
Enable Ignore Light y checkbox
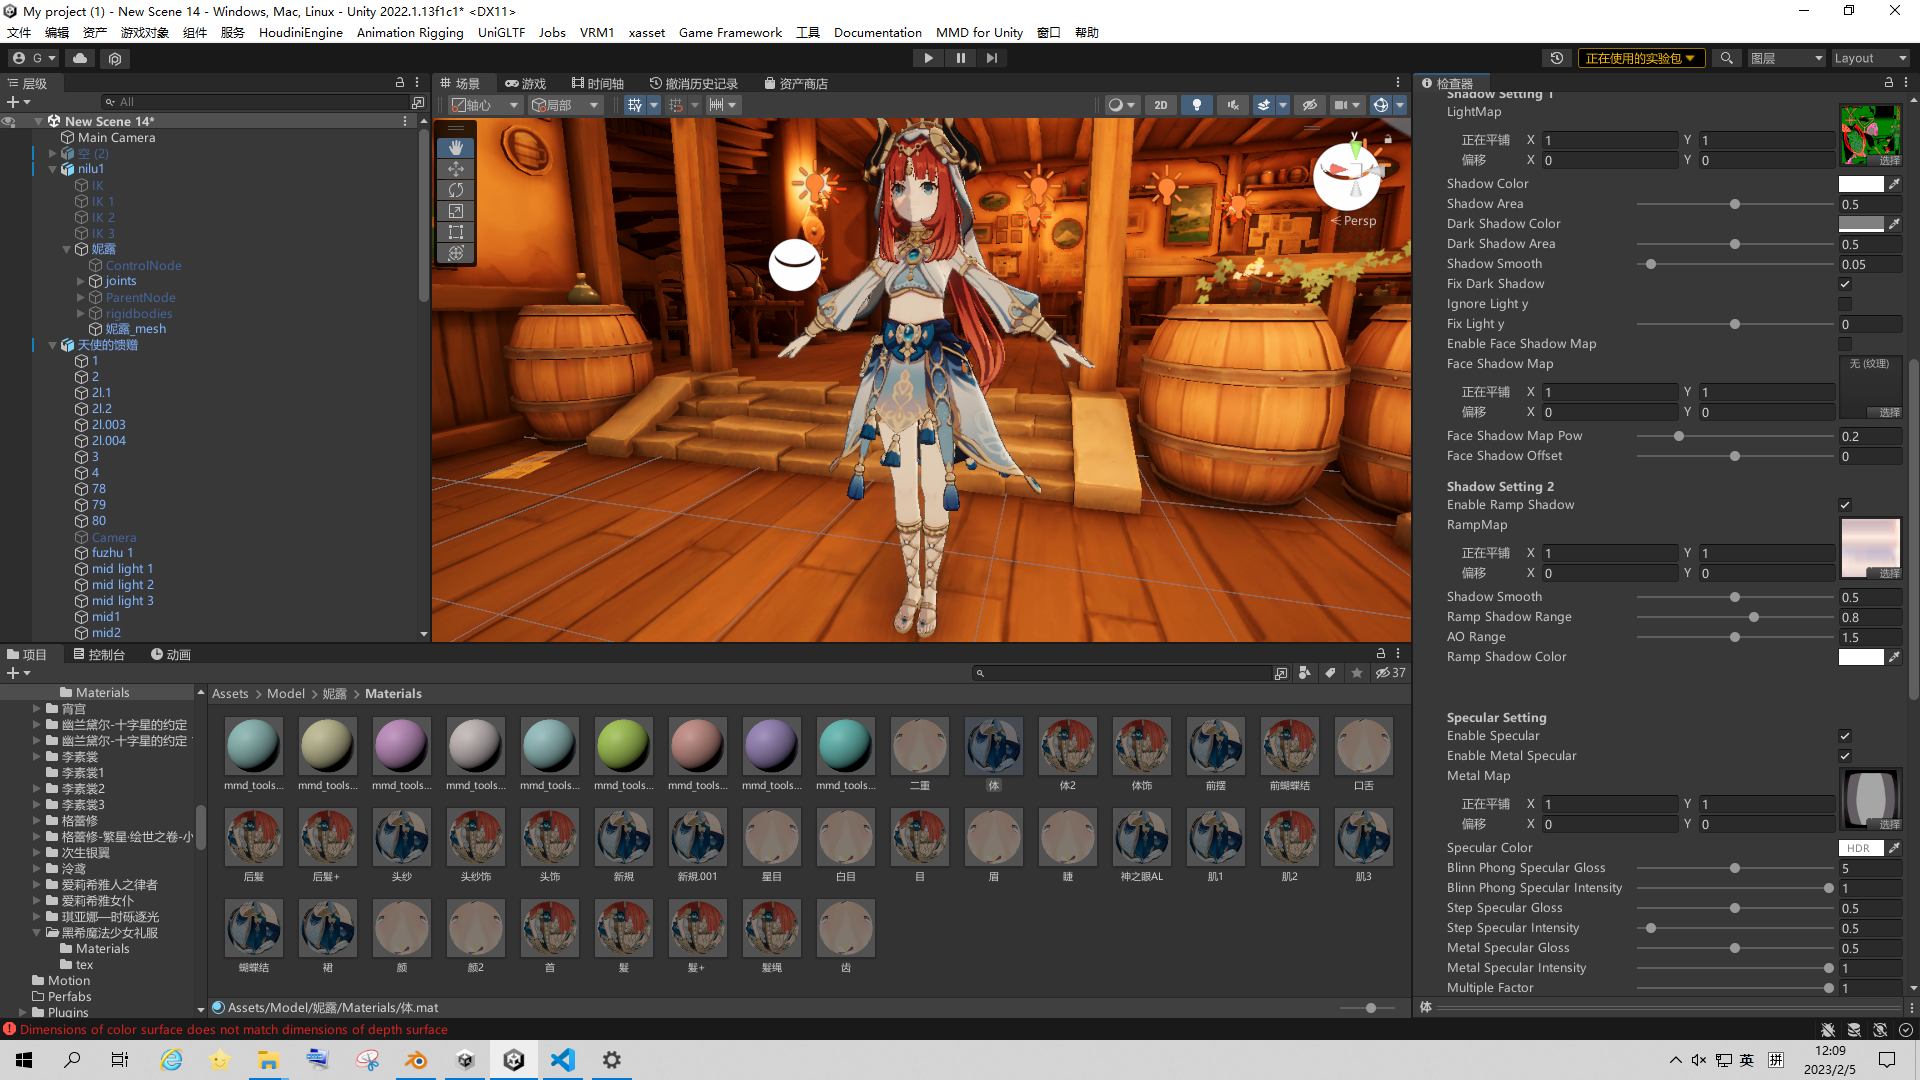(1845, 304)
